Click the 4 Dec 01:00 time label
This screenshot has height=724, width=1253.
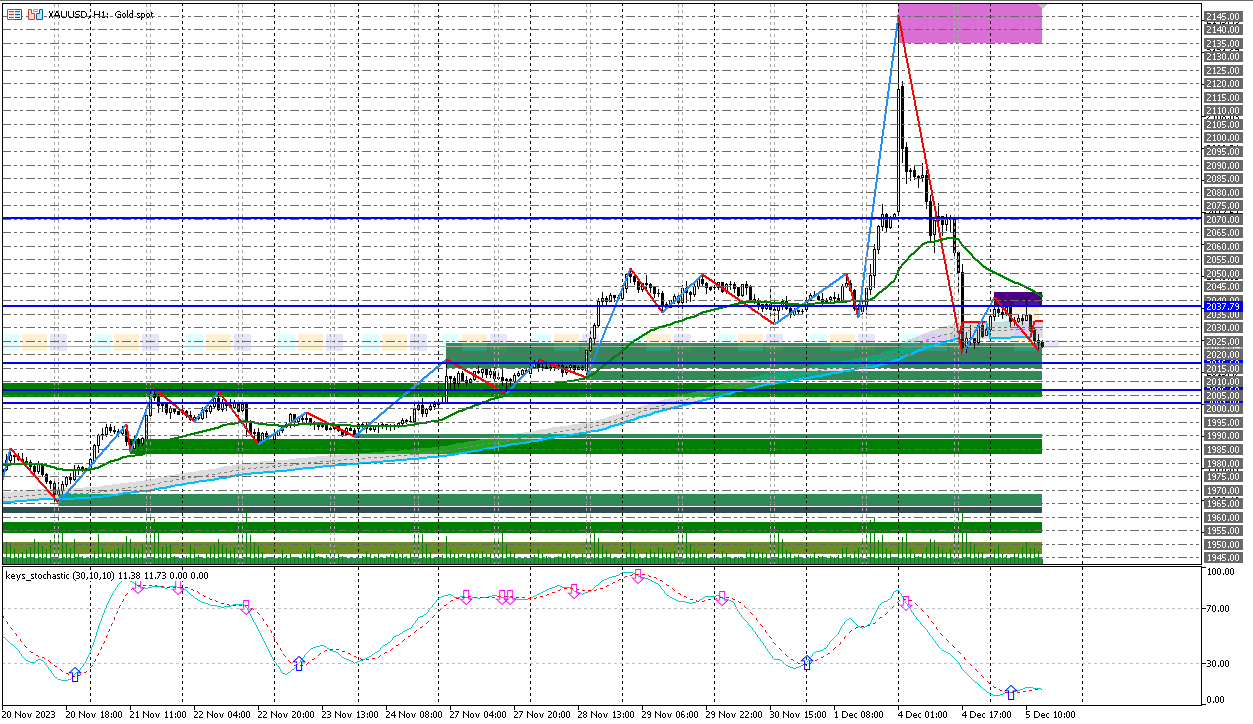[x=921, y=716]
